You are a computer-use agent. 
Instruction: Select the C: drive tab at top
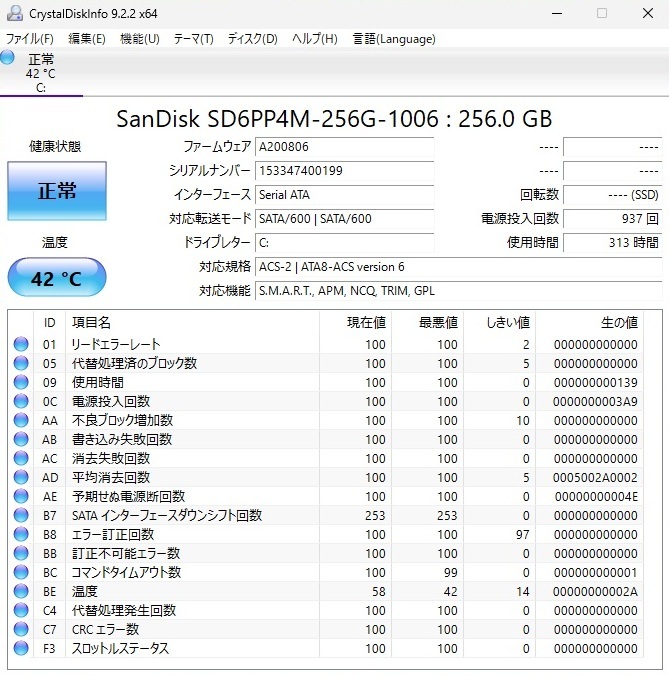point(41,72)
